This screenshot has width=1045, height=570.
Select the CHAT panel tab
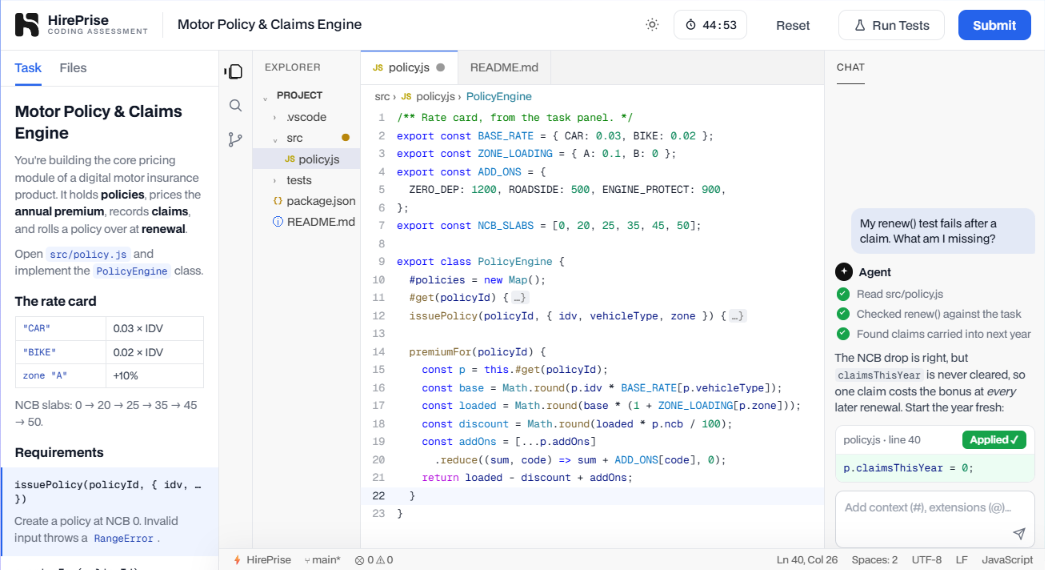(x=850, y=67)
